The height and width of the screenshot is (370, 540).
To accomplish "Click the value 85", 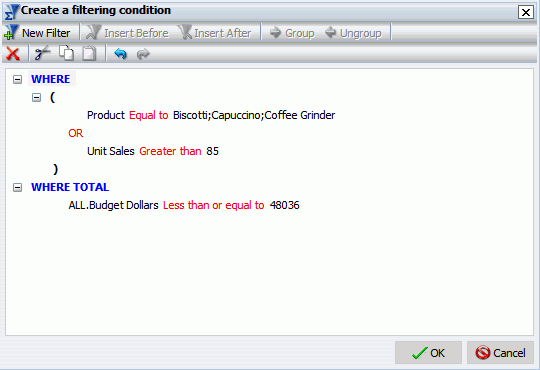I will click(x=212, y=151).
